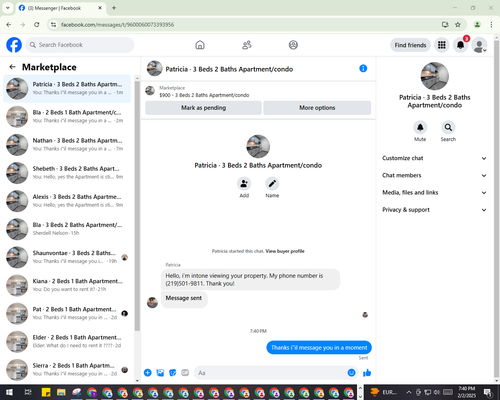Show hidden system tray icons
The image size is (500, 400).
[x=409, y=392]
